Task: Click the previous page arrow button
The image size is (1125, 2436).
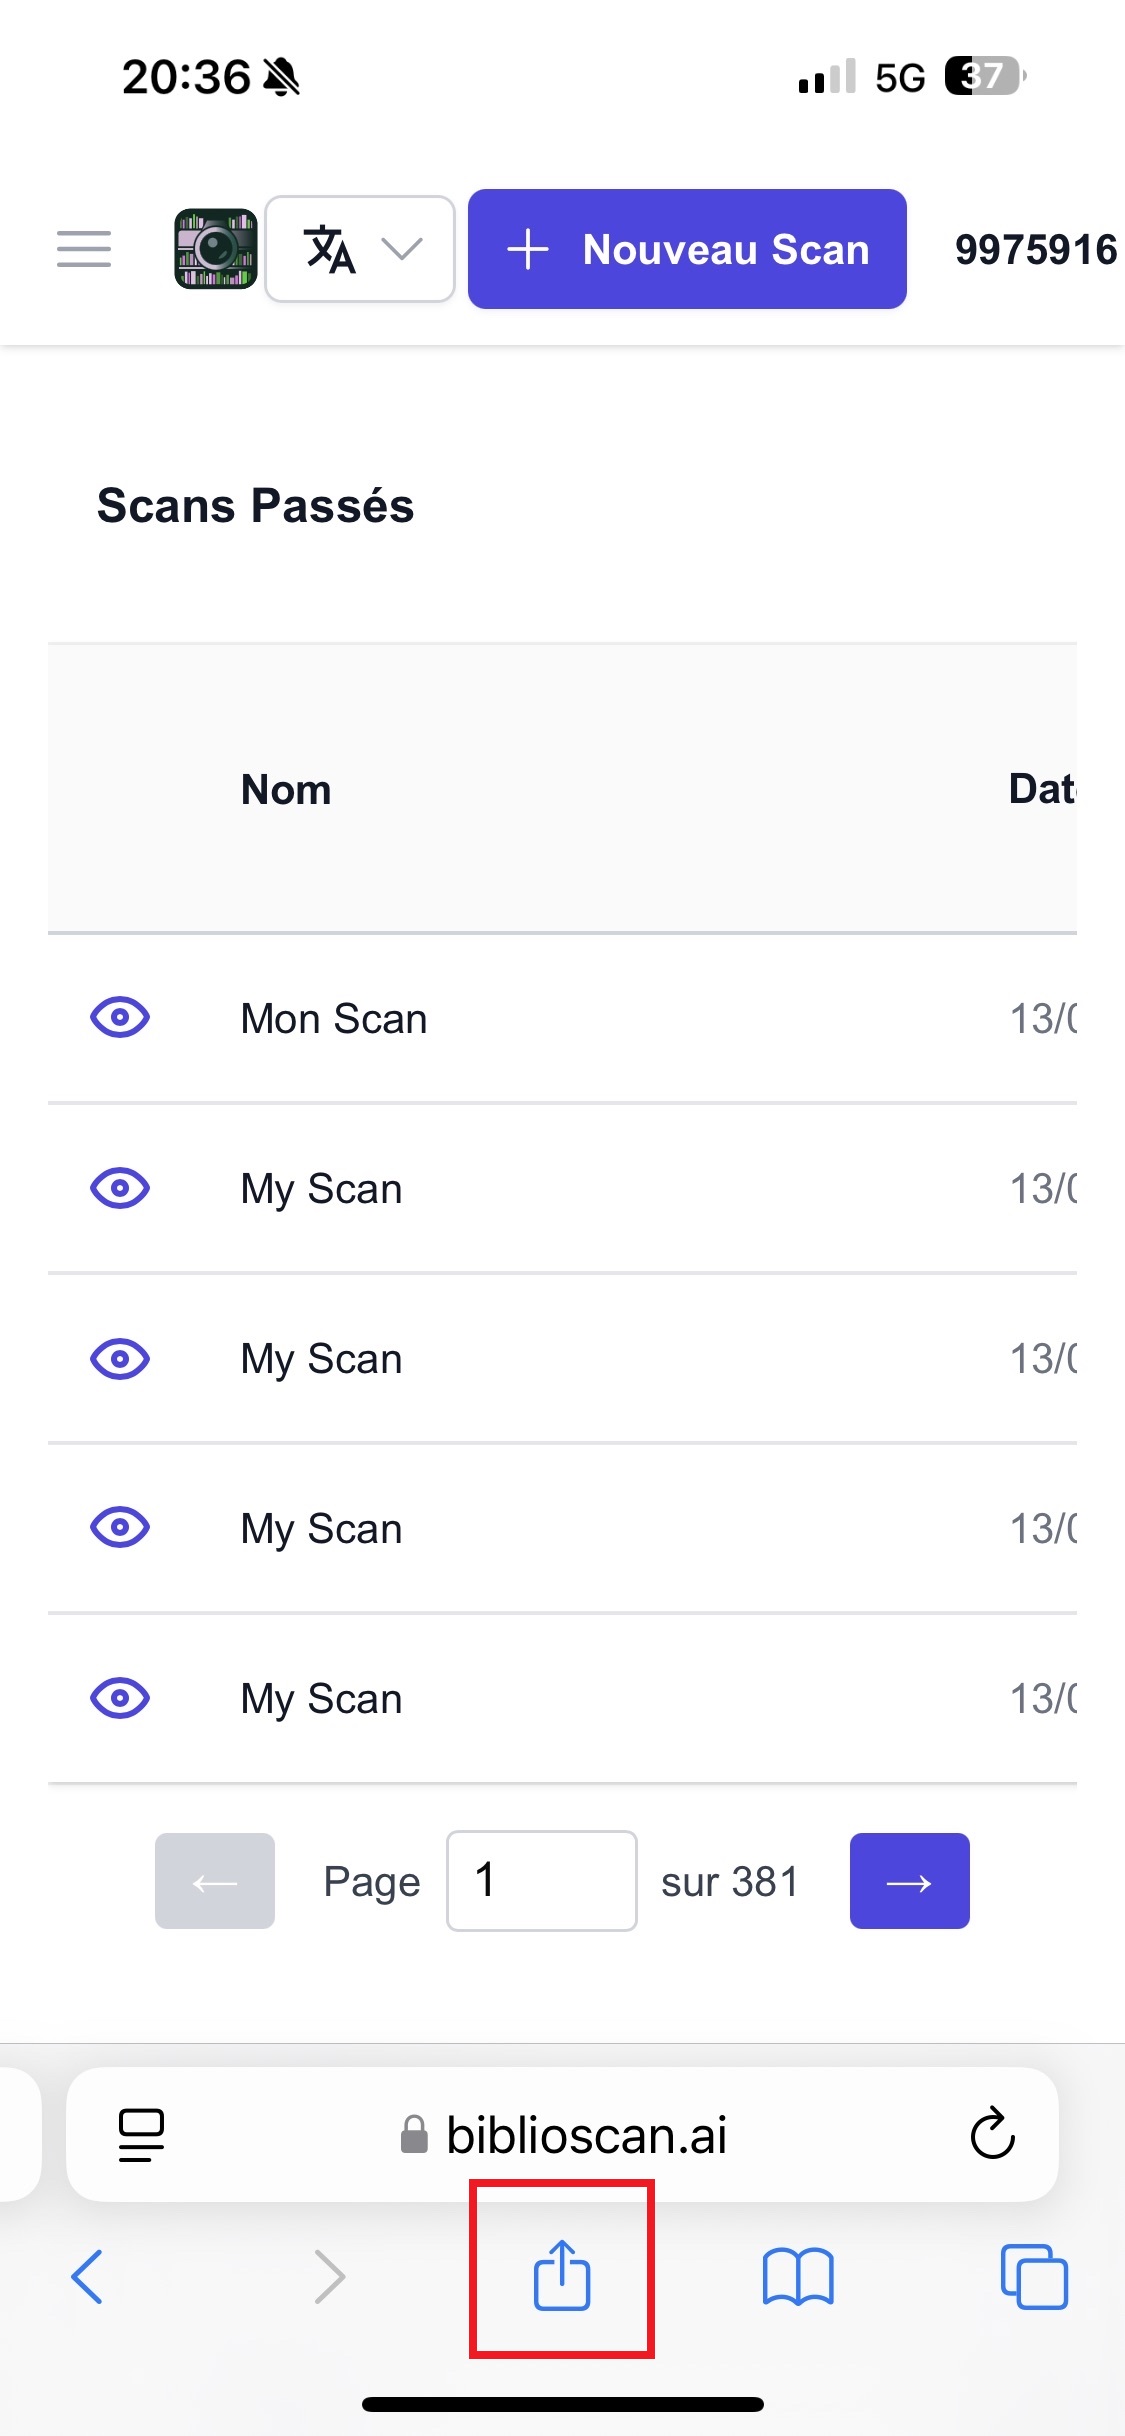Action: [x=215, y=1881]
